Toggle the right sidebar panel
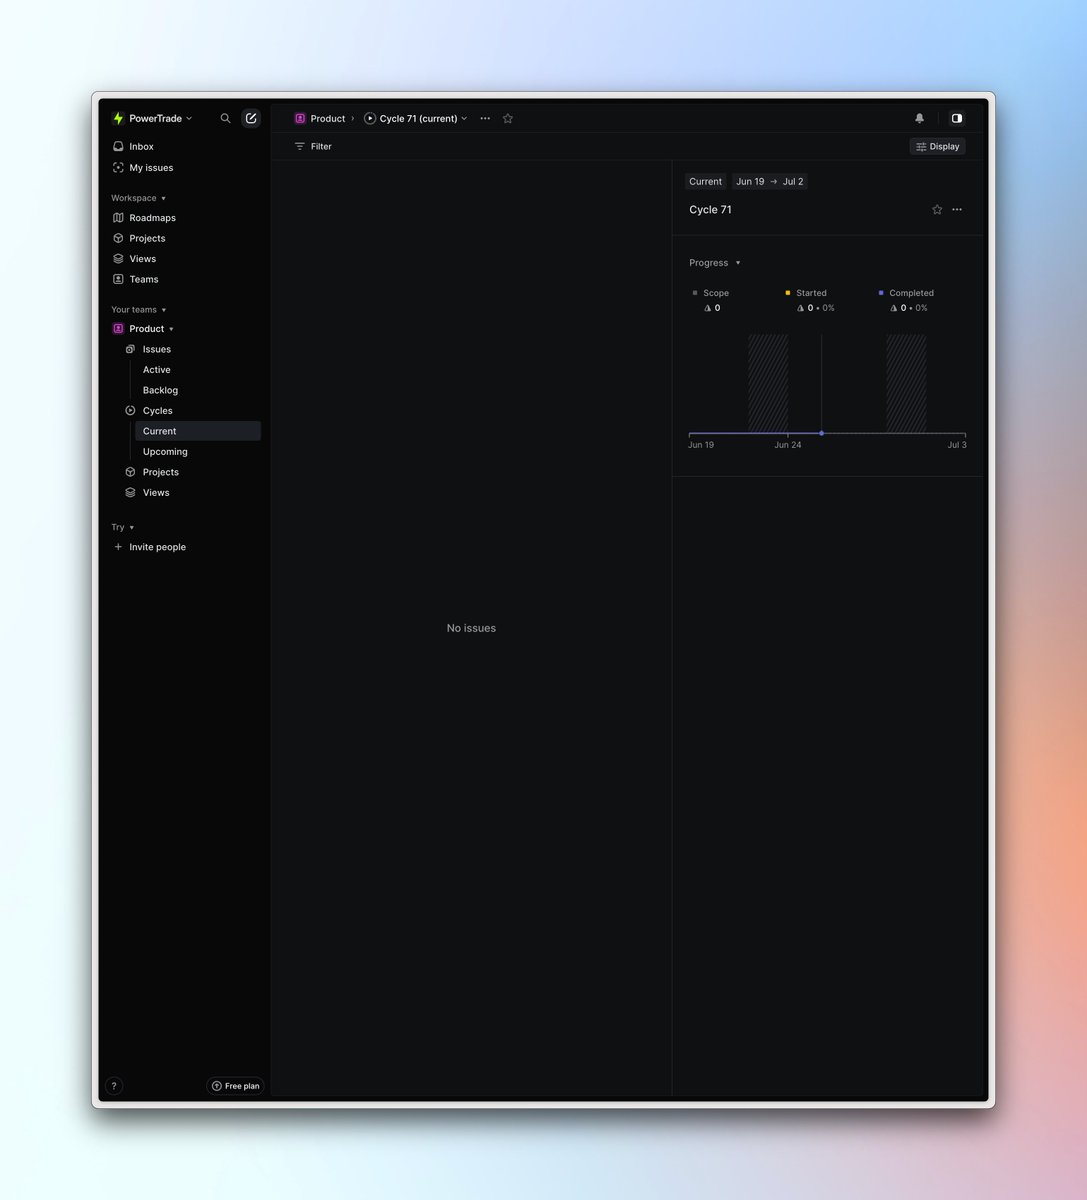 pyautogui.click(x=957, y=118)
